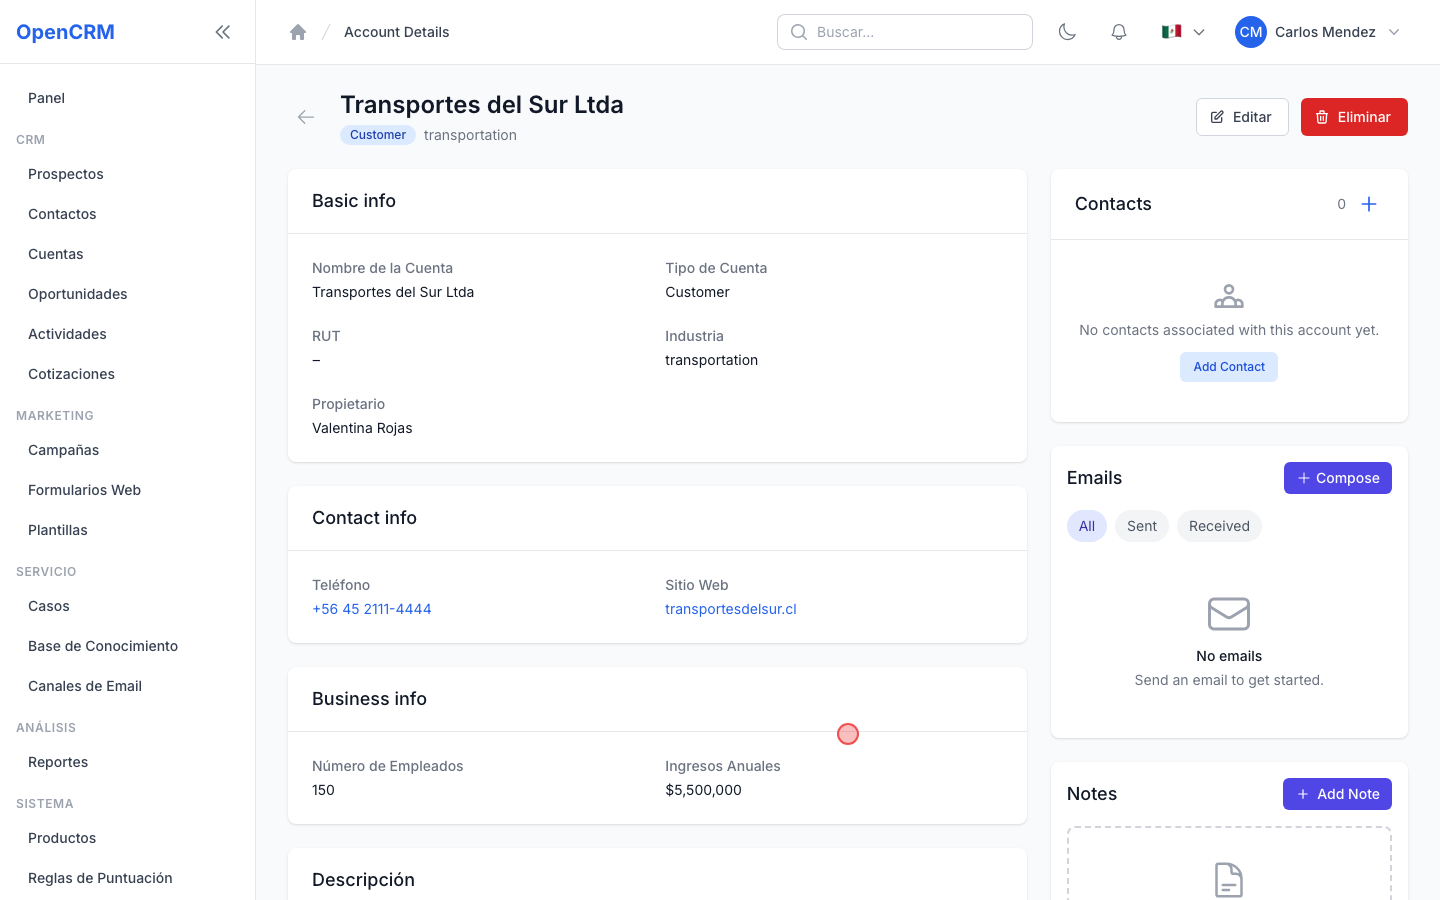The image size is (1440, 900).
Task: Click Account Details breadcrumb text
Action: click(396, 32)
